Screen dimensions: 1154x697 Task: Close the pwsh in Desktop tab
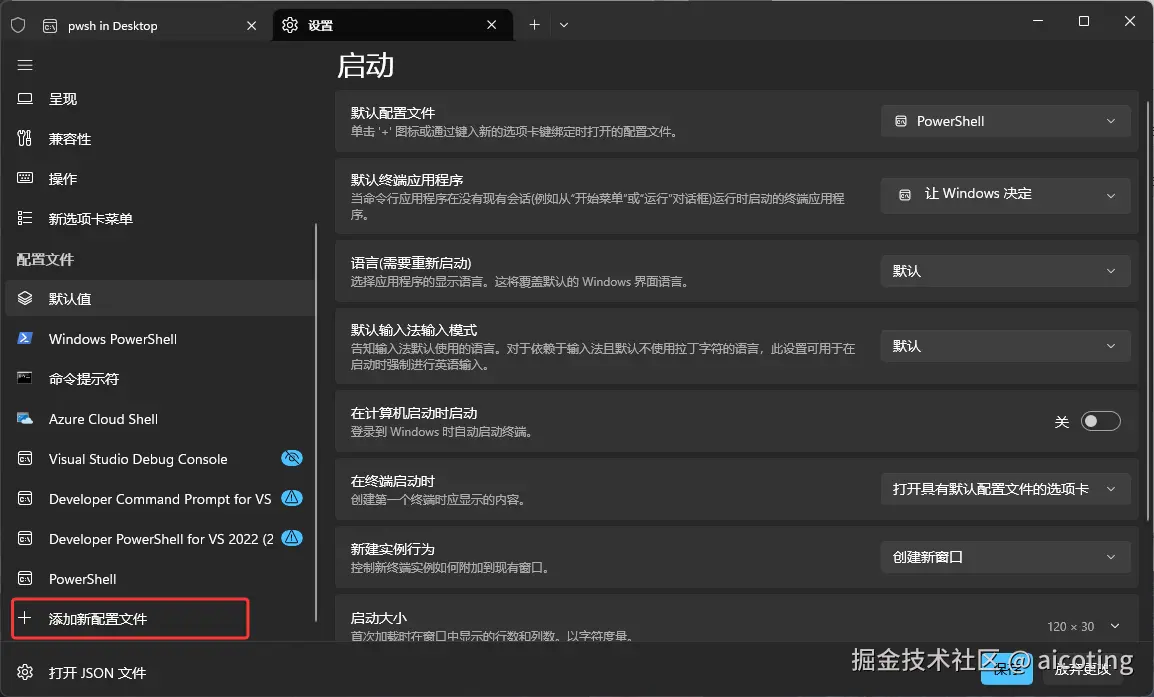tap(252, 26)
